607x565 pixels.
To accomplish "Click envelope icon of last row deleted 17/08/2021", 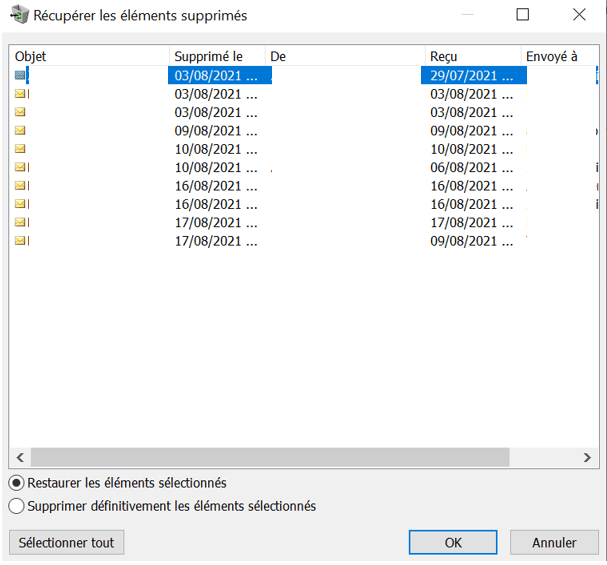I will (x=20, y=241).
